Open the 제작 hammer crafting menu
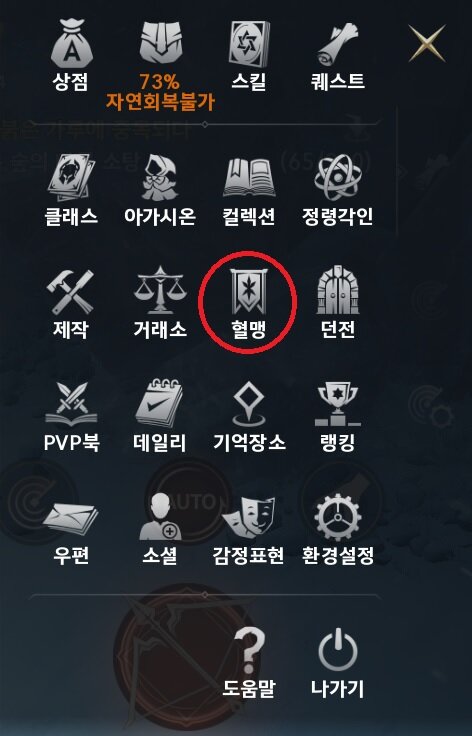This screenshot has width=472, height=736. pyautogui.click(x=70, y=292)
